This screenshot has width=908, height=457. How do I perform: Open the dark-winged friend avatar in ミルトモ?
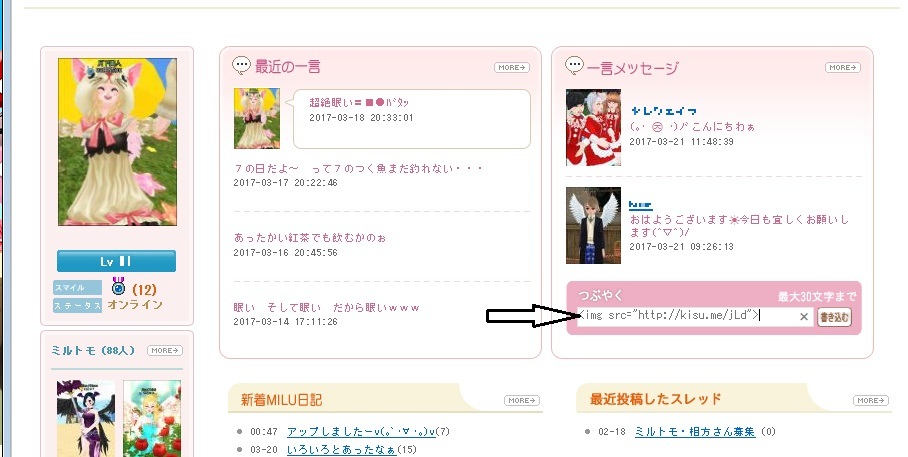pyautogui.click(x=86, y=418)
